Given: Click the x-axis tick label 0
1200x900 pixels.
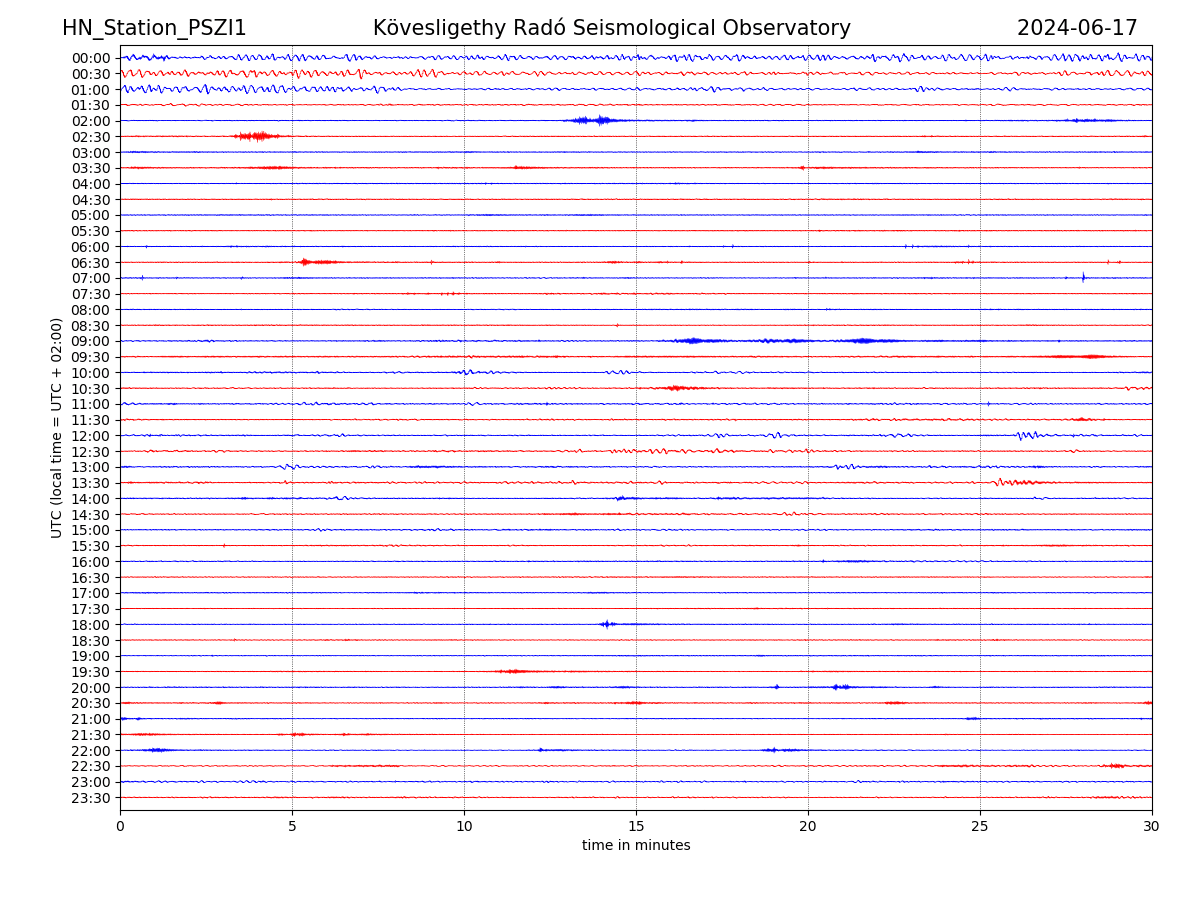Looking at the screenshot, I should point(120,827).
